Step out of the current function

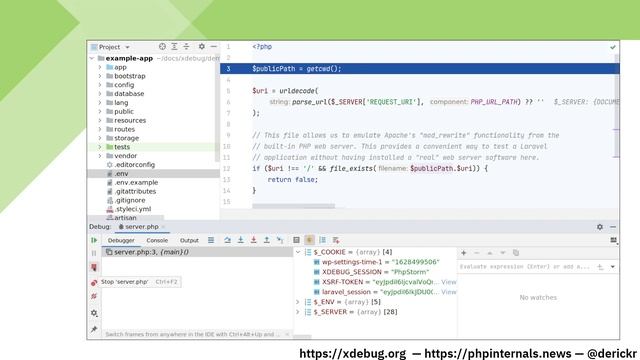click(267, 240)
